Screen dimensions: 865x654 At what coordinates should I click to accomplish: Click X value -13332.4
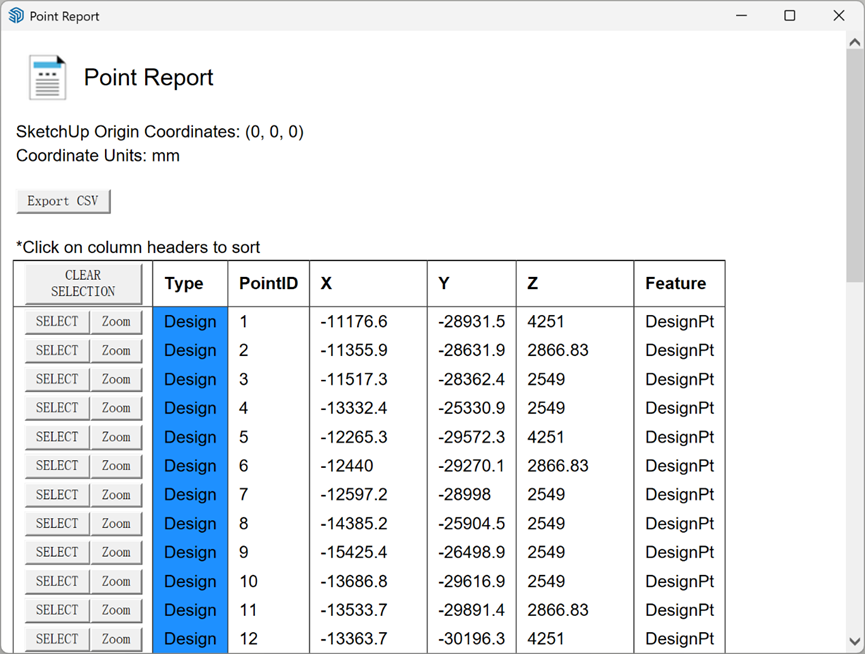354,408
